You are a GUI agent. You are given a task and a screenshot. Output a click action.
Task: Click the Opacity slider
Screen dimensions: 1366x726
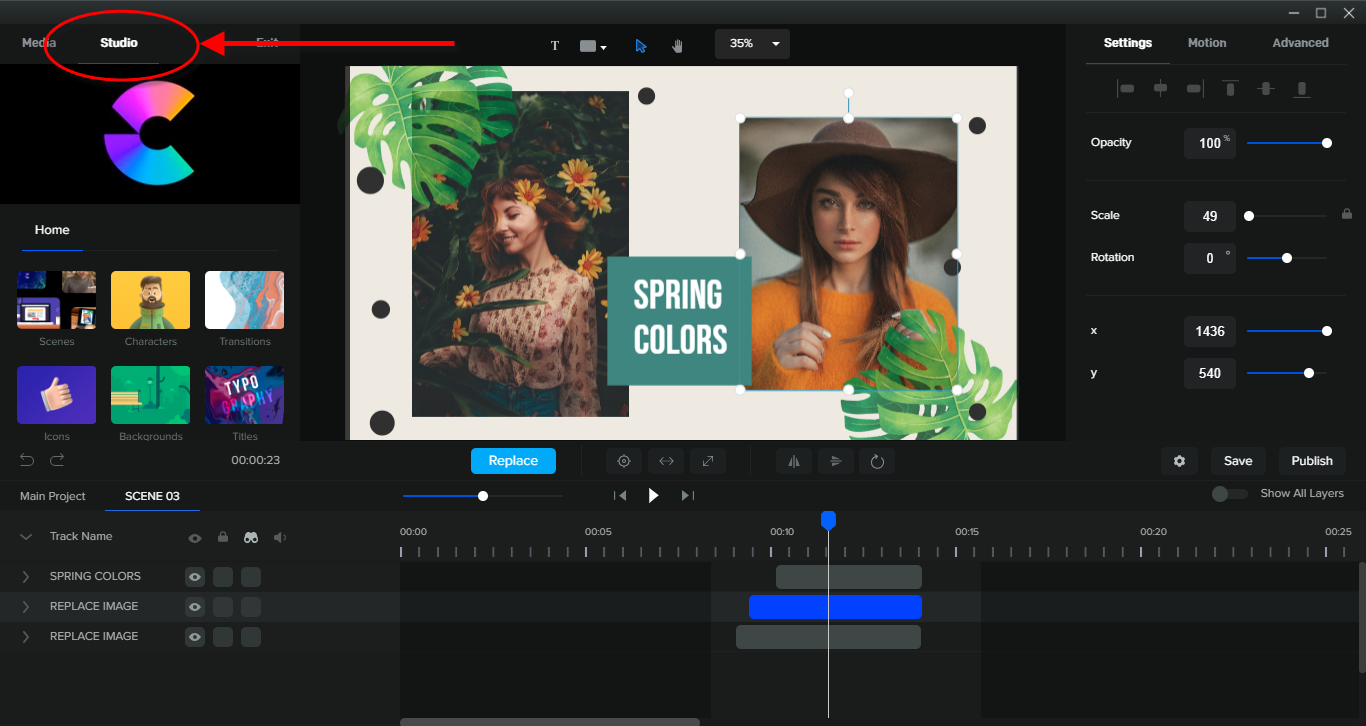click(x=1287, y=143)
